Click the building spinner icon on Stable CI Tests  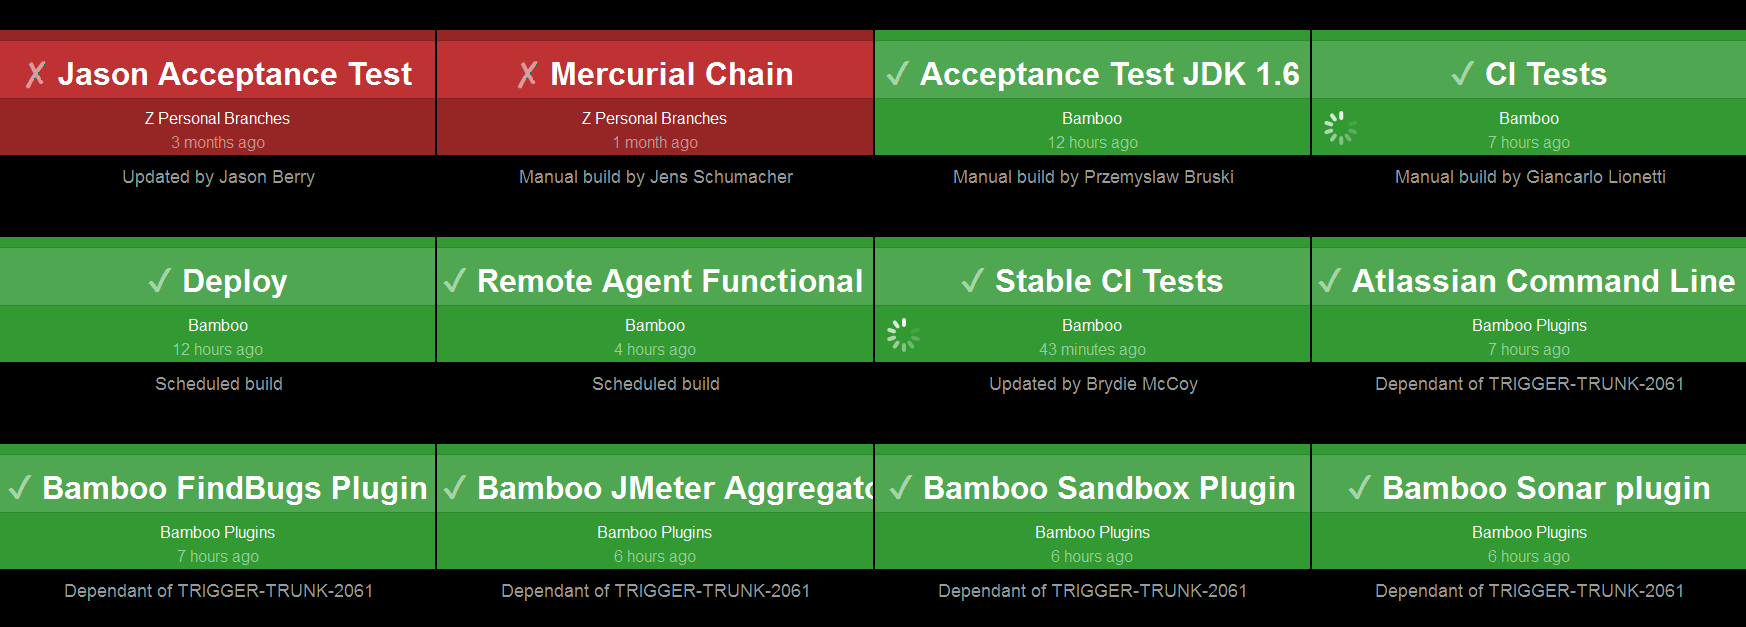(903, 335)
